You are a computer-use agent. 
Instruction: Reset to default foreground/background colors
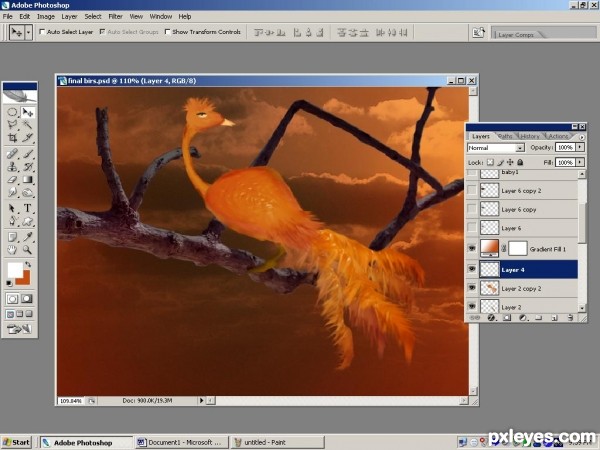[x=9, y=284]
